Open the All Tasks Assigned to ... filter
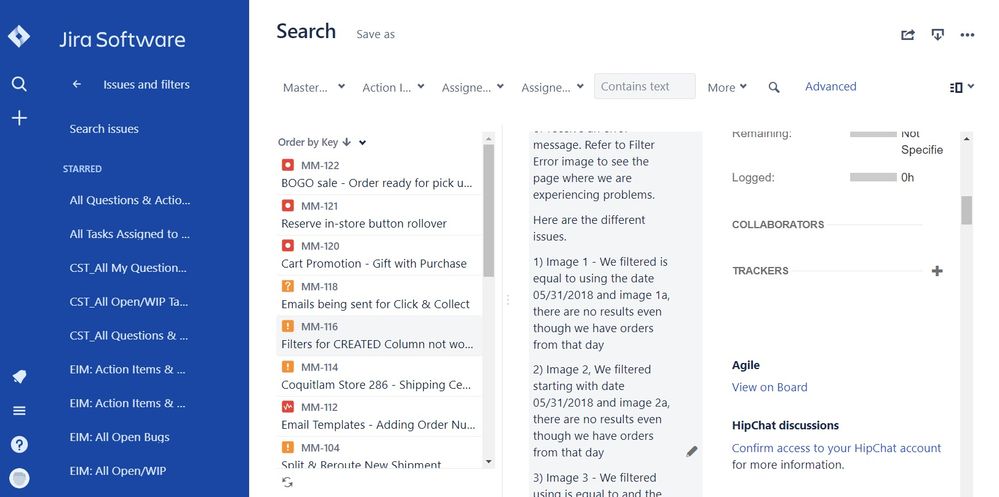Screen dimensions: 999x497 (x=130, y=234)
